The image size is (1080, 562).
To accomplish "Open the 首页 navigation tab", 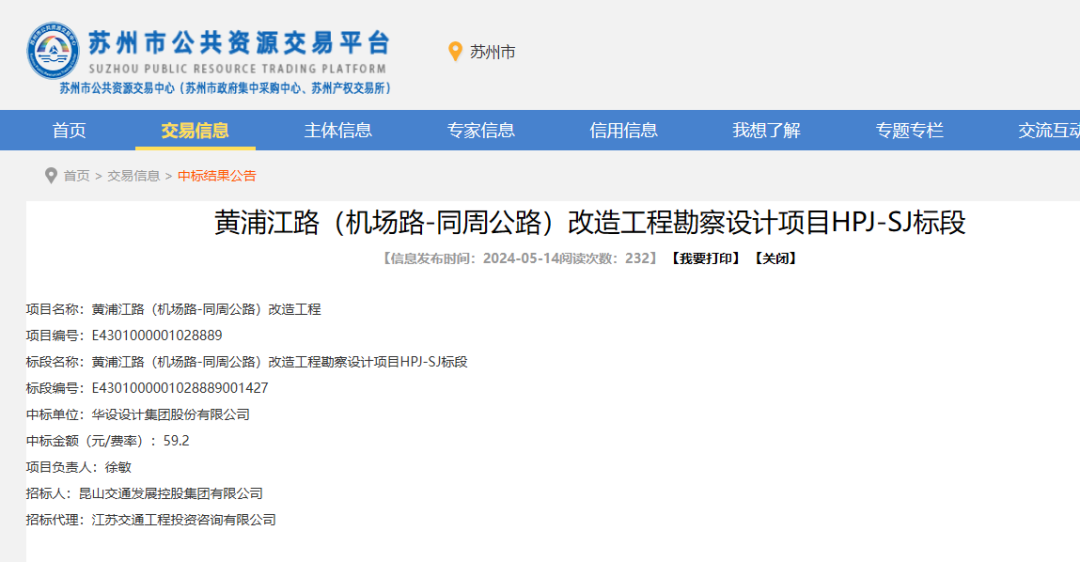I will click(69, 130).
